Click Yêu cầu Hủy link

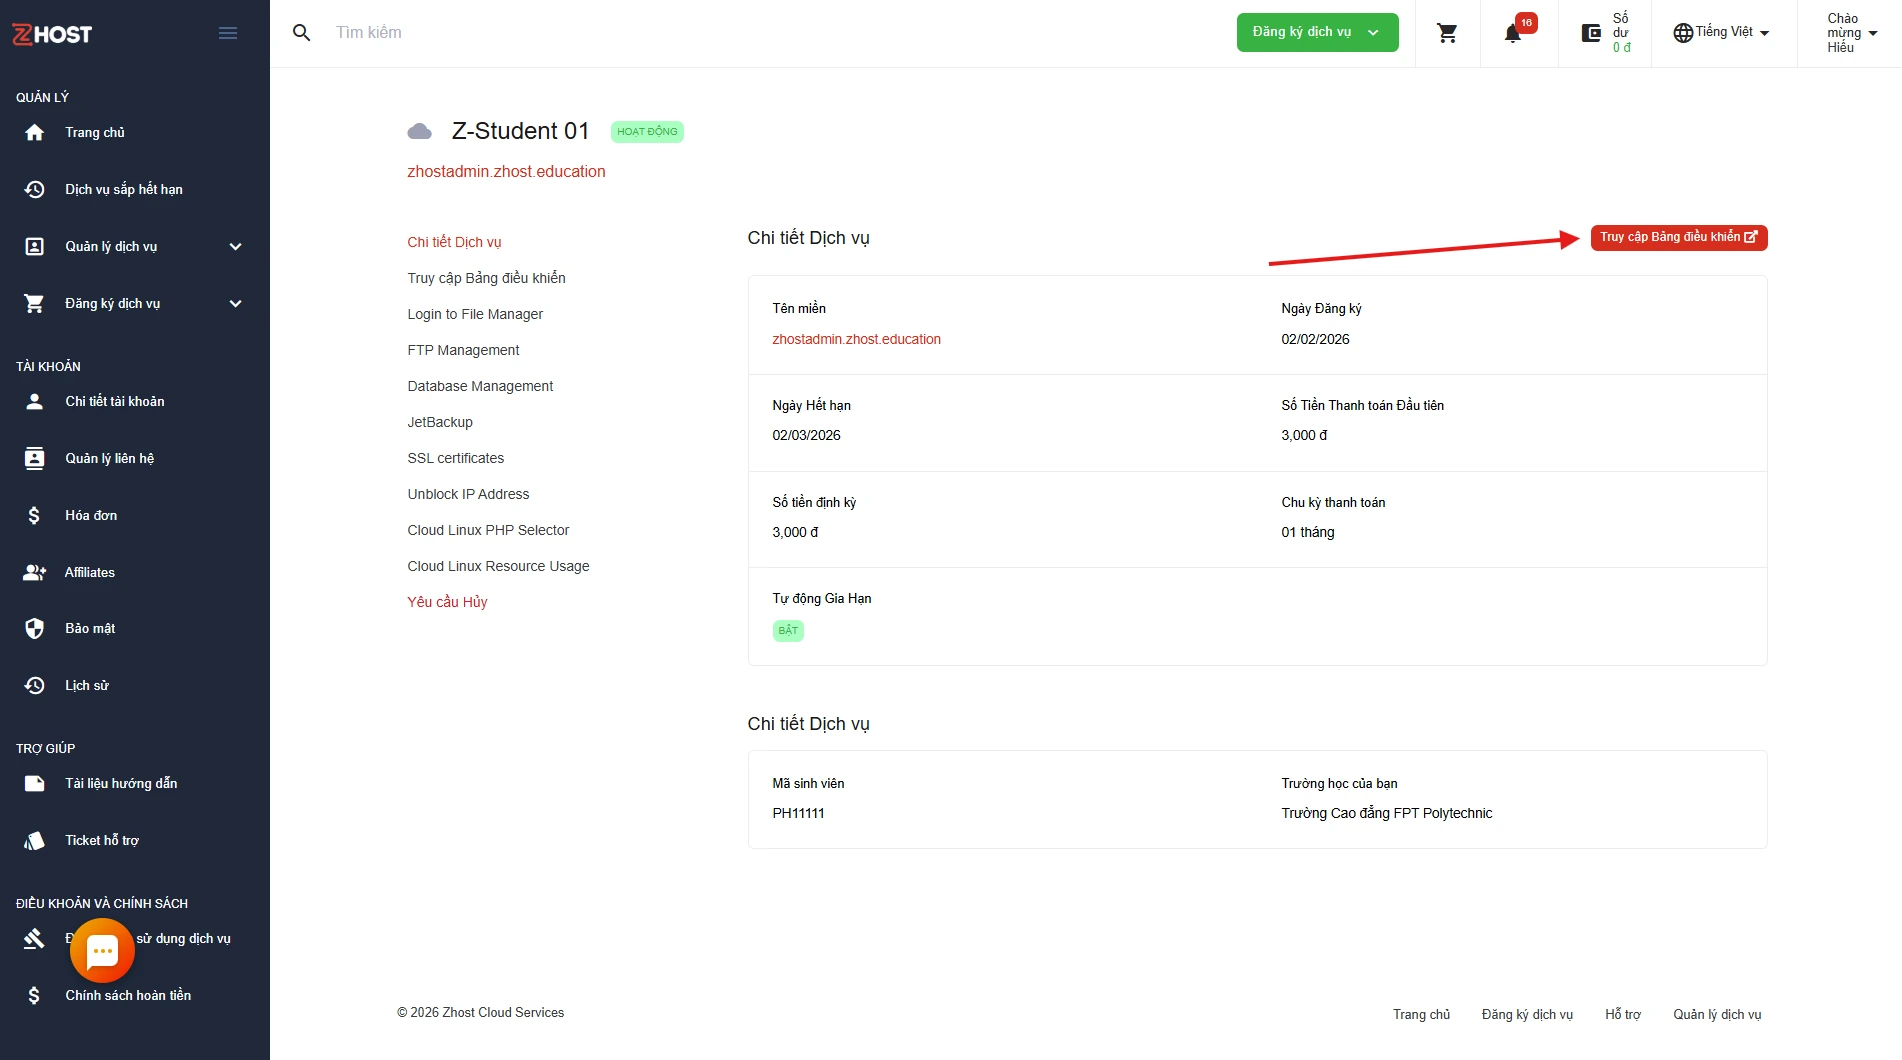coord(447,602)
